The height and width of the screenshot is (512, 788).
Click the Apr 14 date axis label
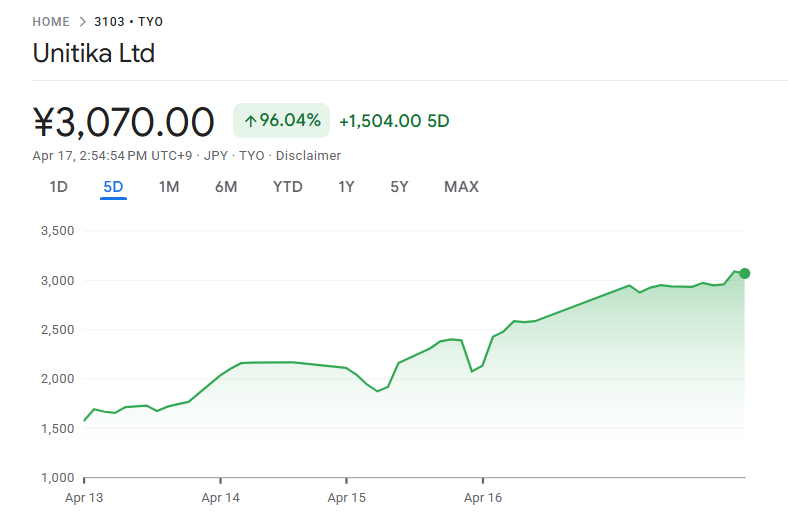pos(220,497)
